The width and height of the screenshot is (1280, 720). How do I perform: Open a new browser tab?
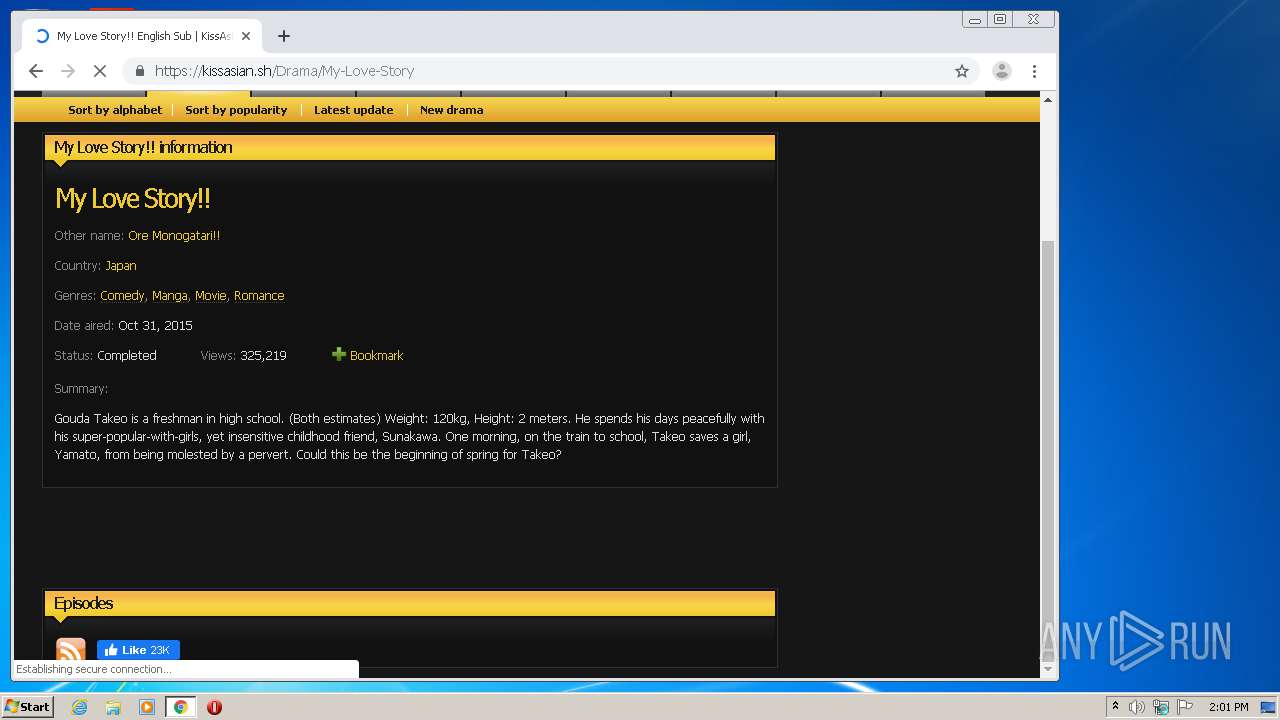284,36
